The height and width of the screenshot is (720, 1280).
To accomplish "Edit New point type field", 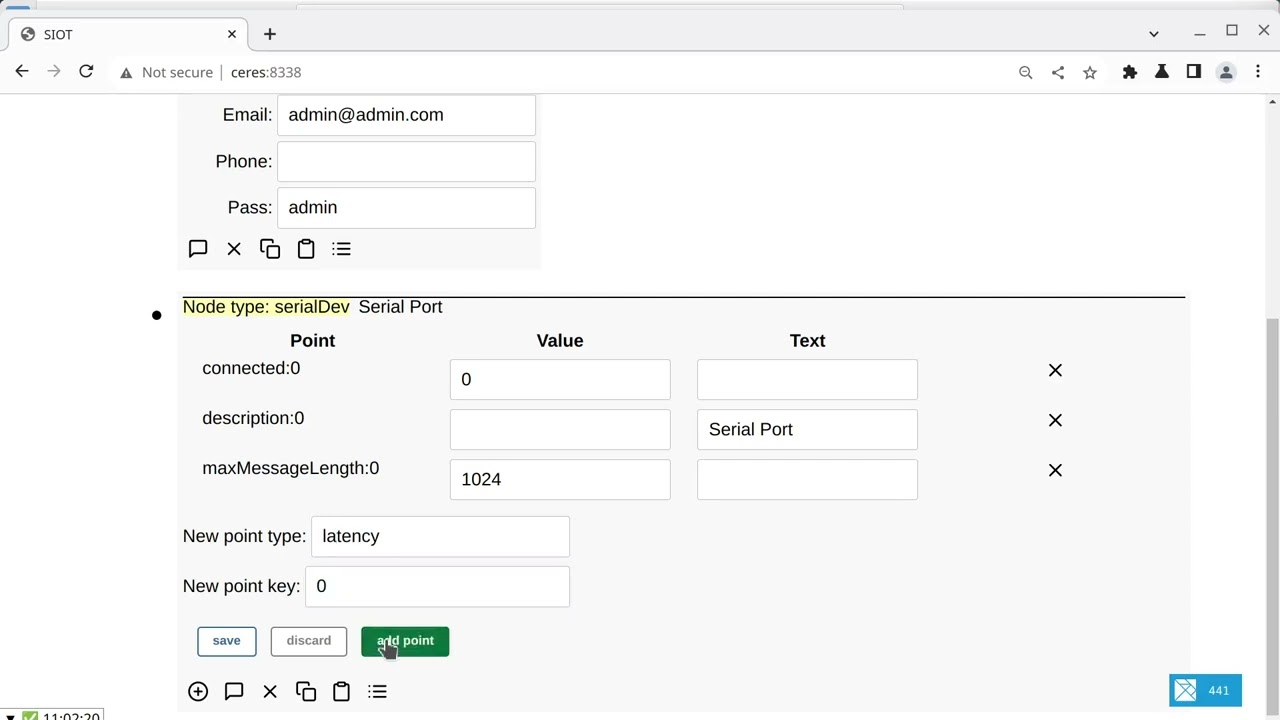I will coord(440,536).
